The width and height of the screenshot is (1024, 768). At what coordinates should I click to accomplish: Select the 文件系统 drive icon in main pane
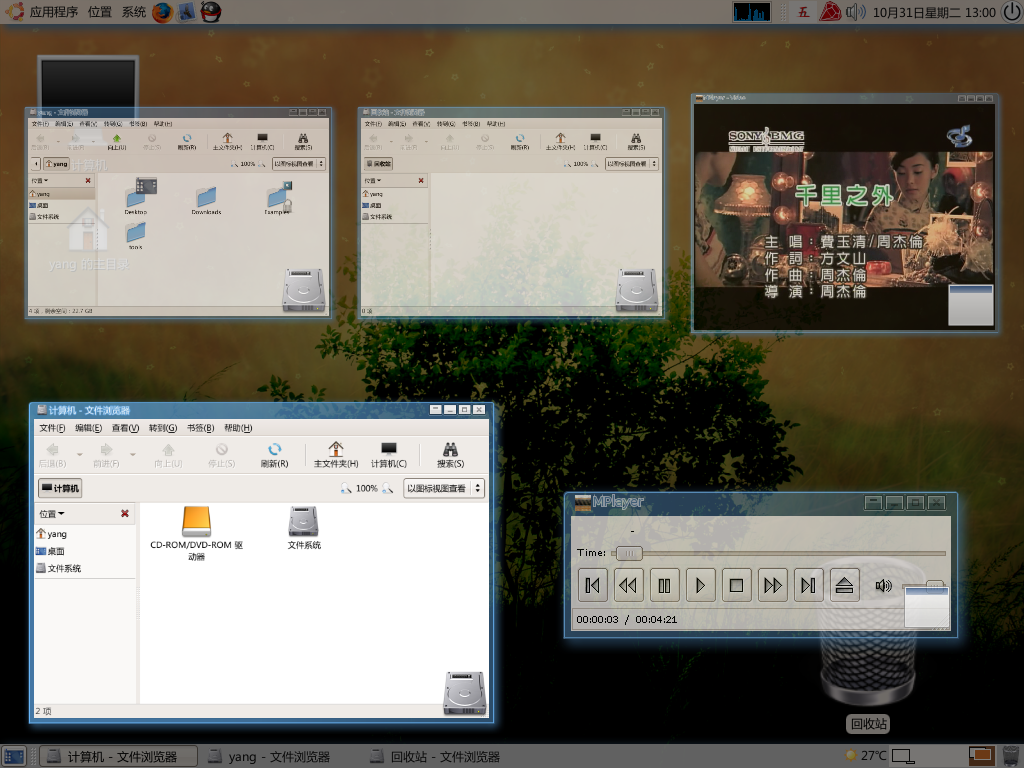tap(304, 528)
